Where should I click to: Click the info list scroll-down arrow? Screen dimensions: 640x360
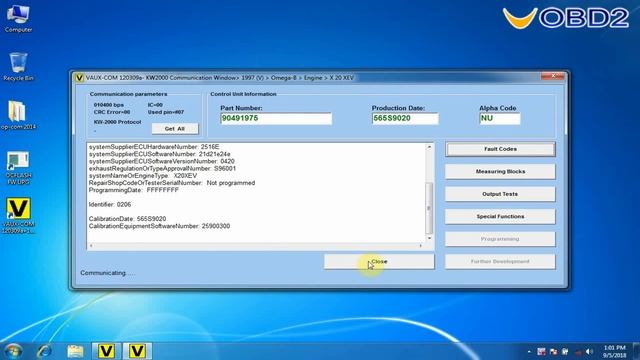(x=429, y=238)
